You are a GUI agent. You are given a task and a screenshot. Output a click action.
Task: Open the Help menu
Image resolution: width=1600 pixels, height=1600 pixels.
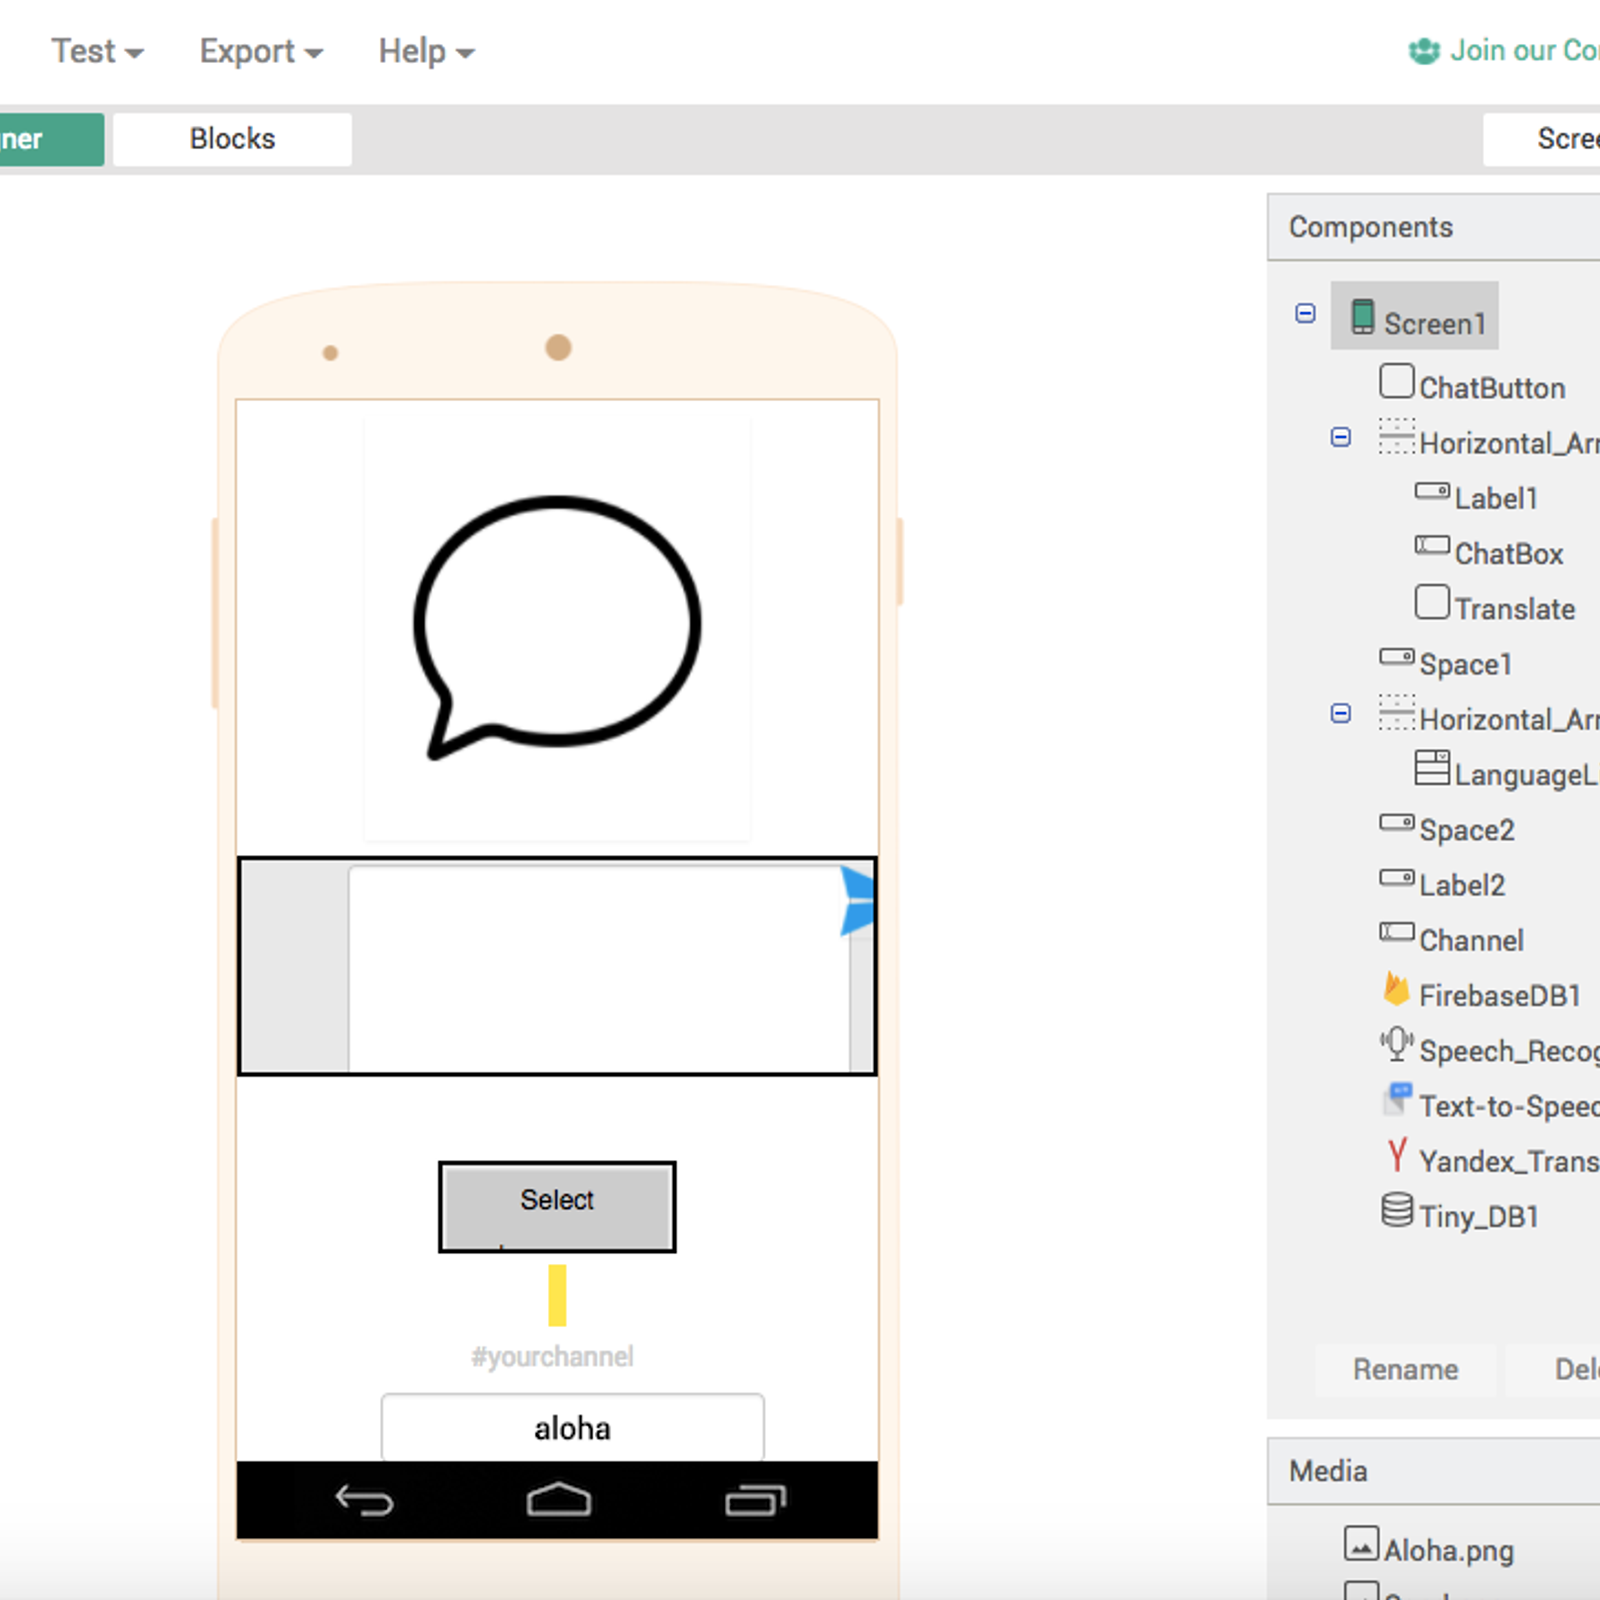coord(426,51)
